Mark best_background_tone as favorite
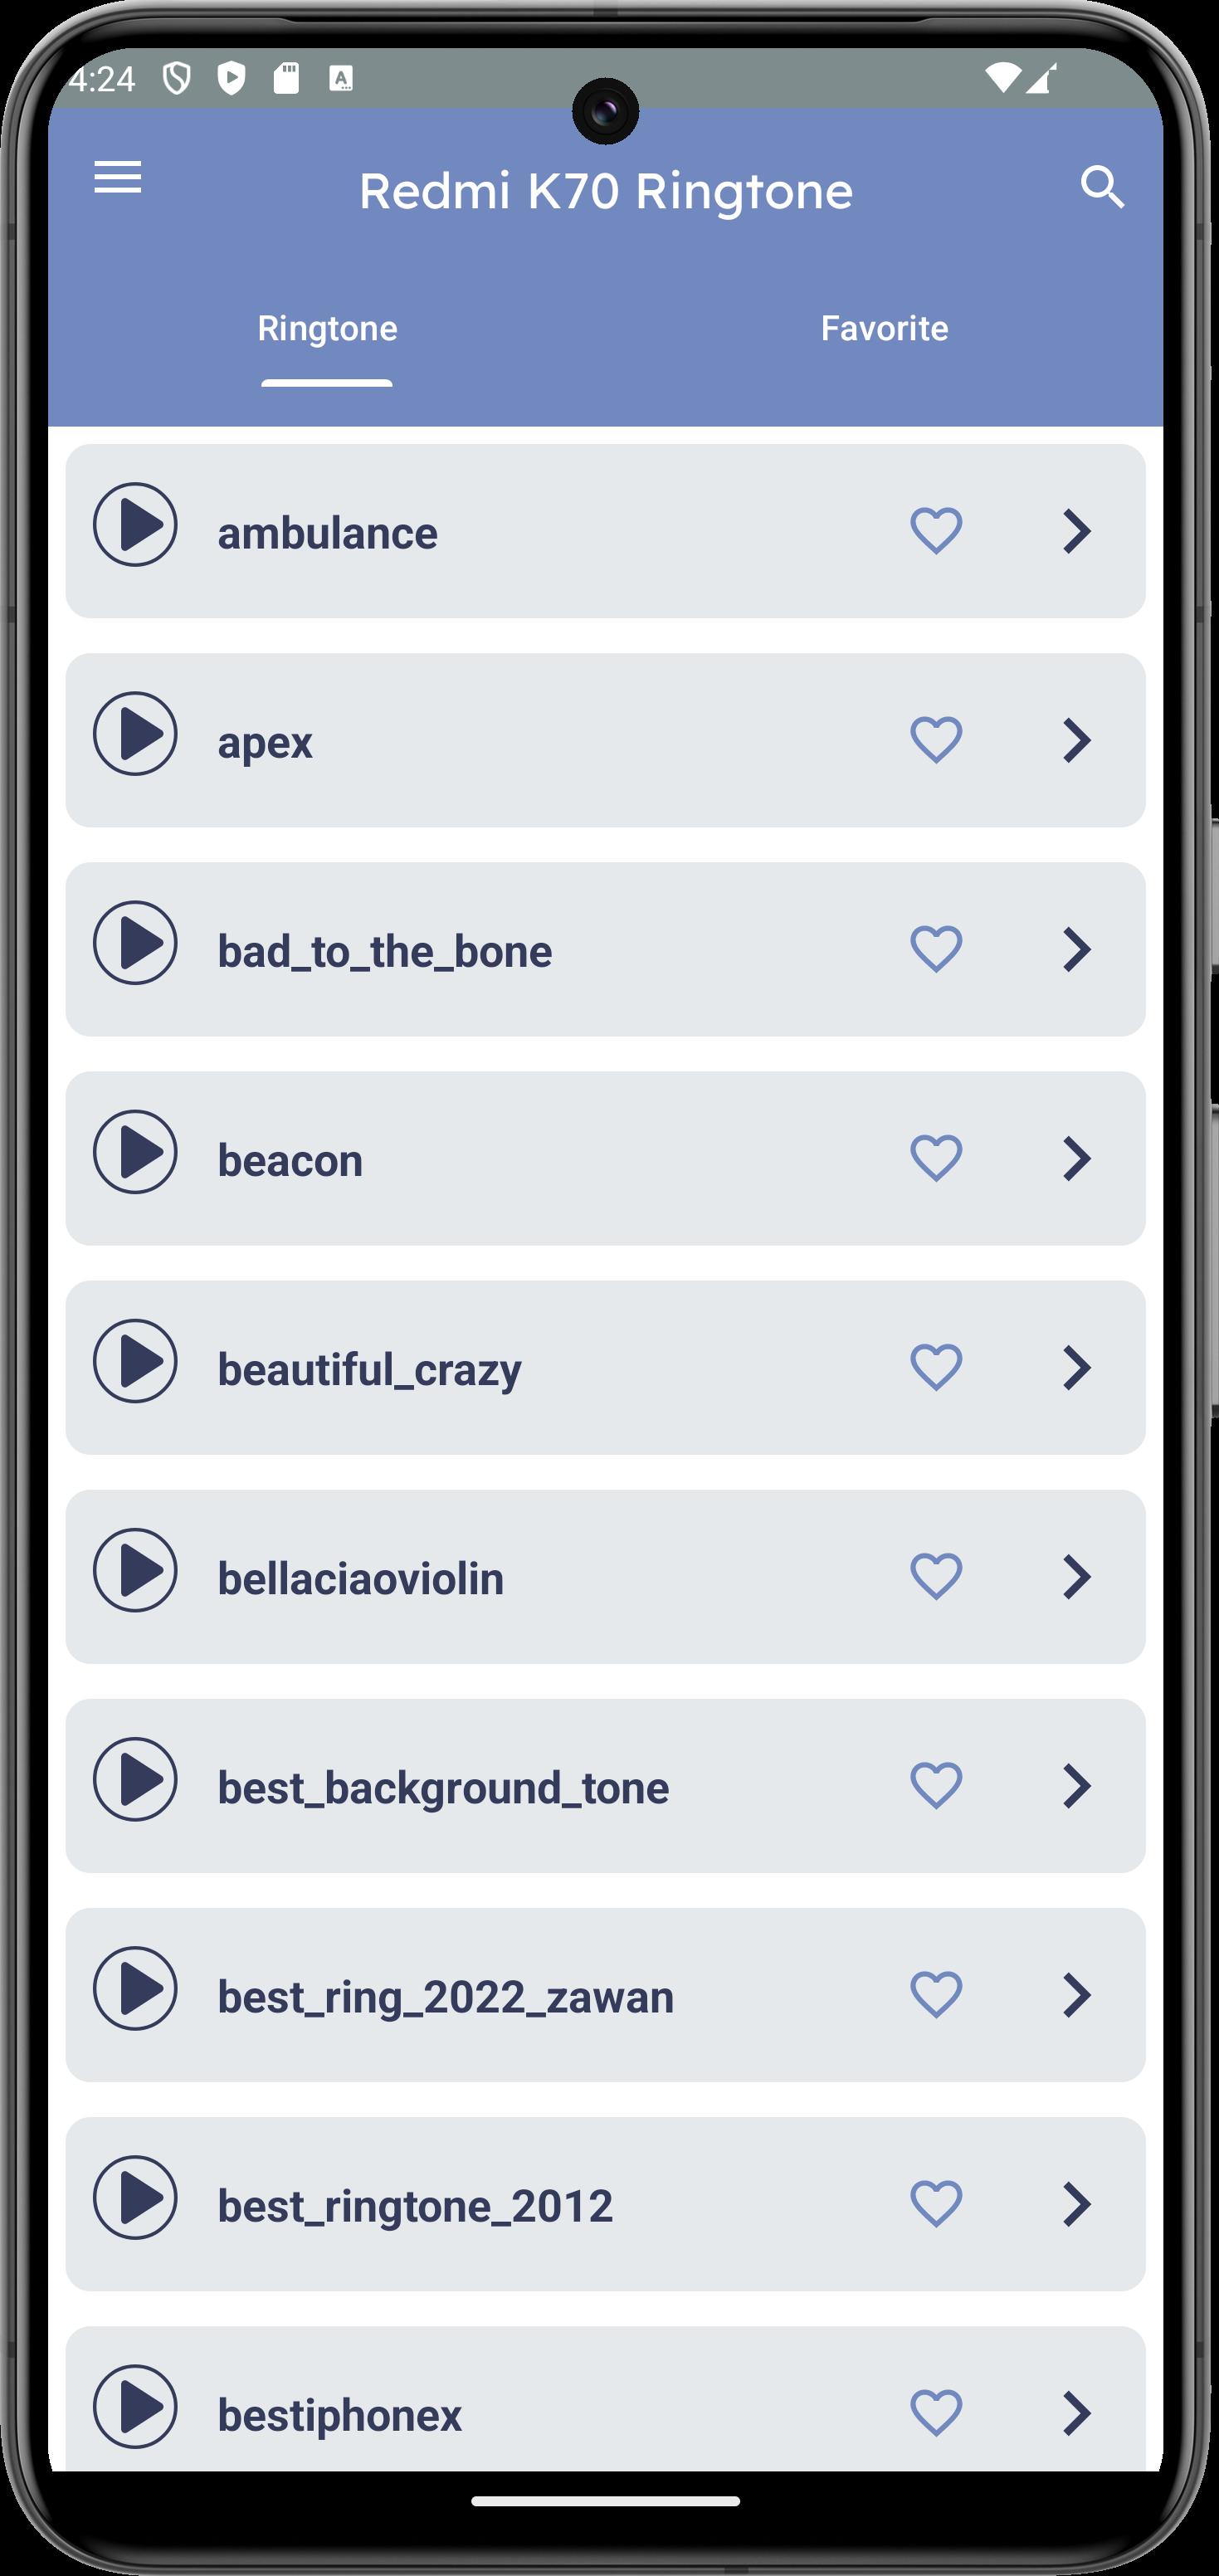 936,1785
